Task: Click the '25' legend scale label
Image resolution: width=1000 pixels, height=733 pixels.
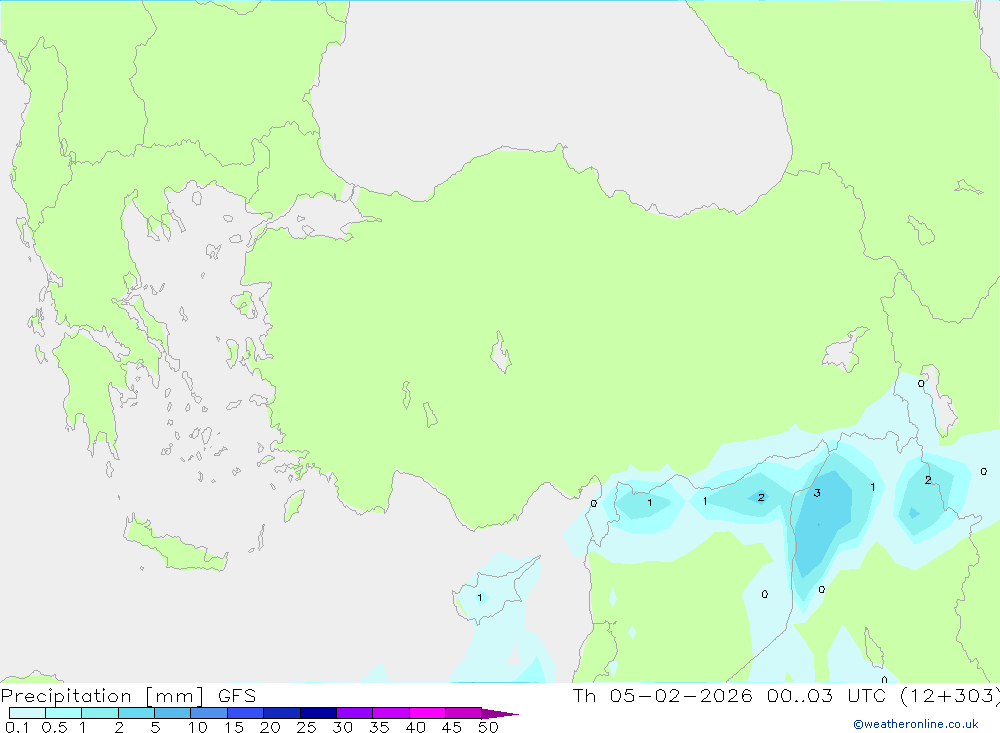Action: 307,727
